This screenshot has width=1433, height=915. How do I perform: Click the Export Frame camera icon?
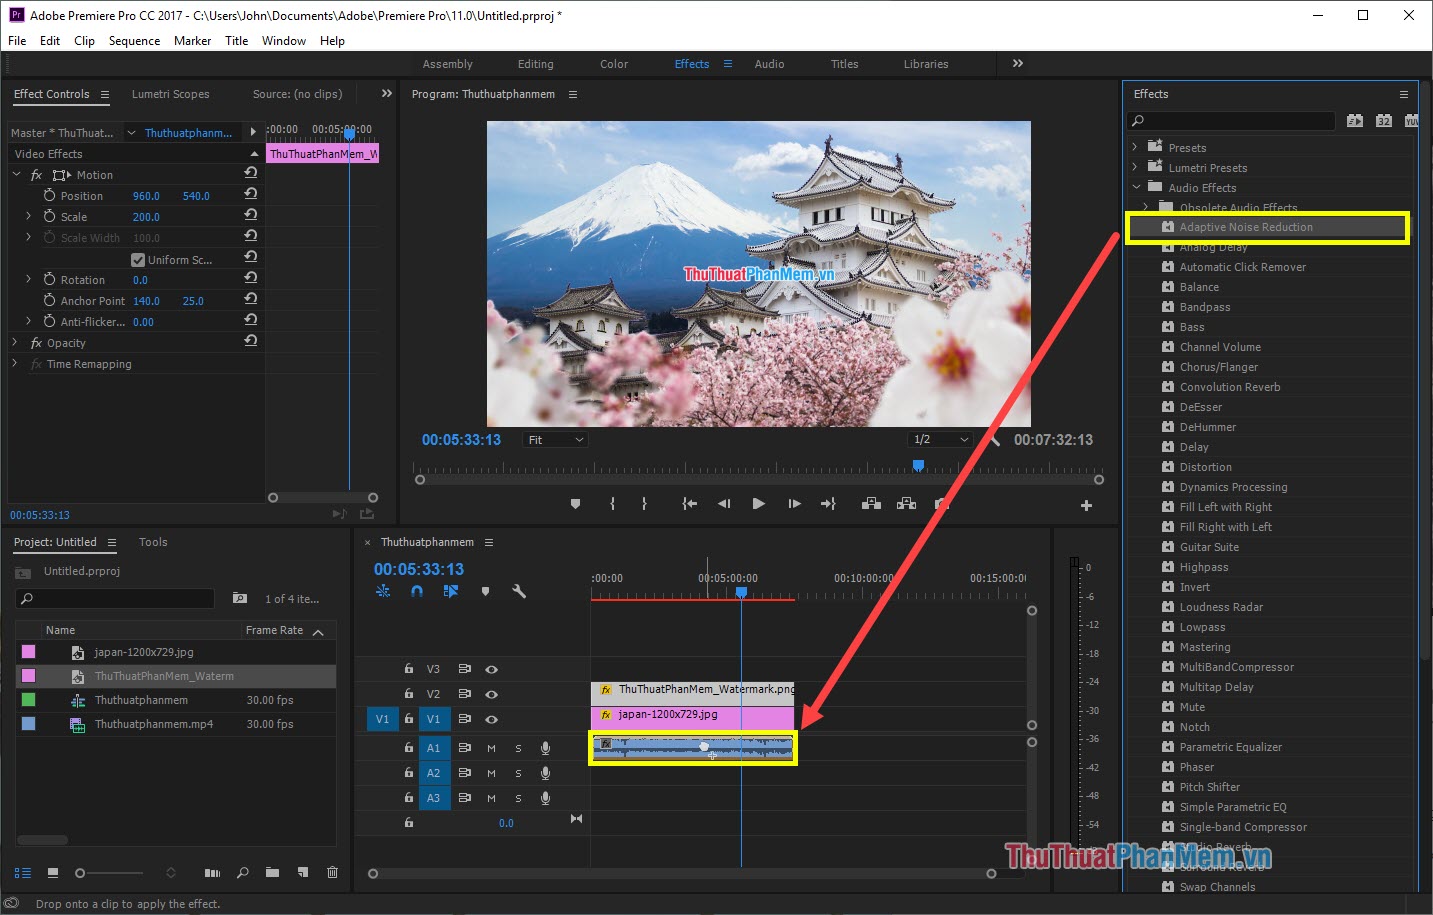(941, 504)
